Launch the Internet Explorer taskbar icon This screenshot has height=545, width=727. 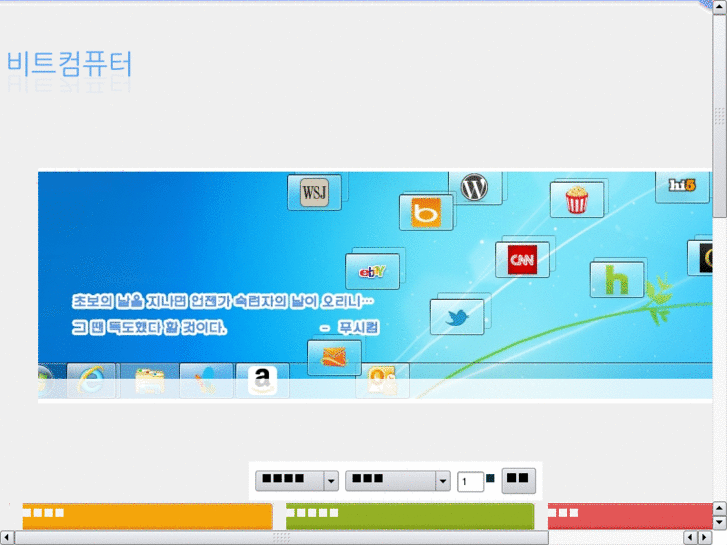pos(91,381)
